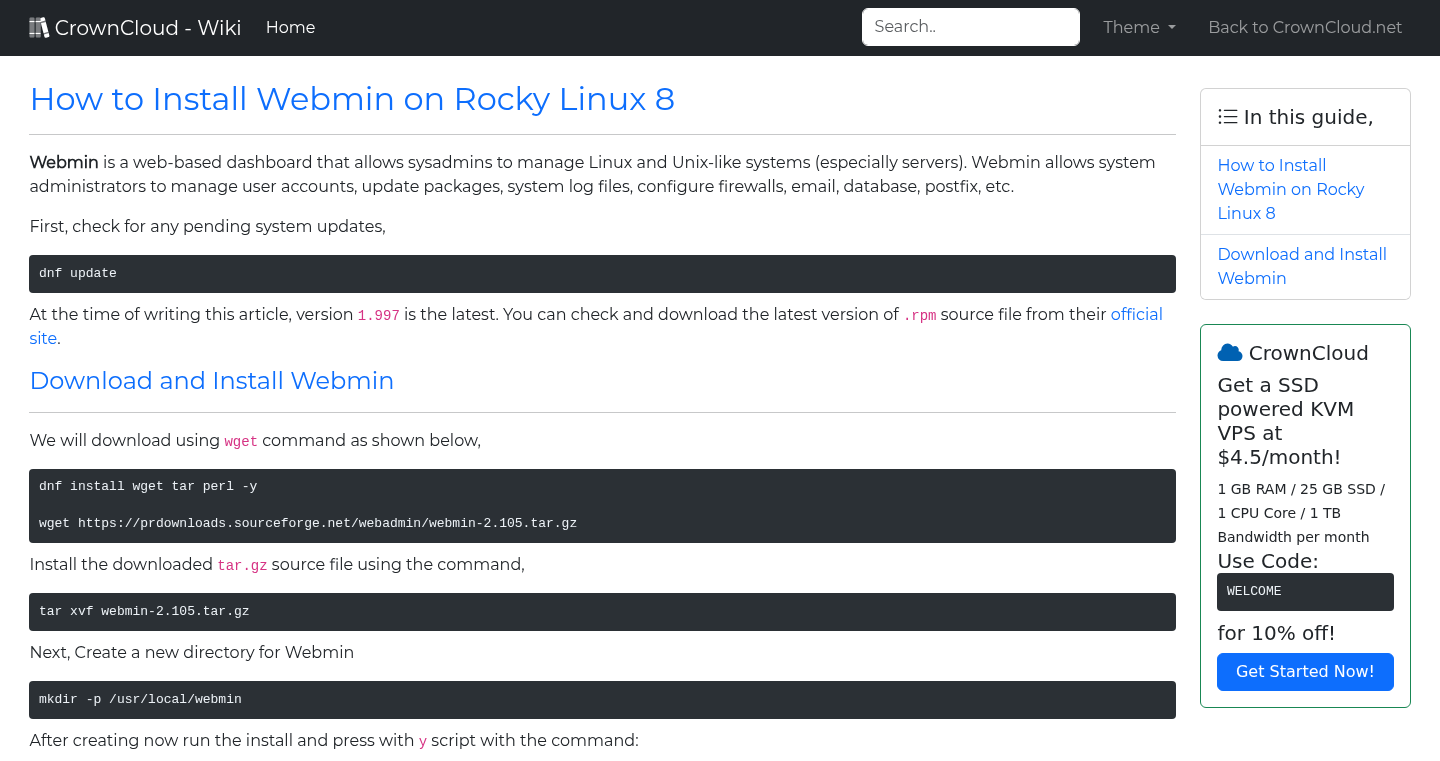Open Back to CrownCloud.net
The height and width of the screenshot is (761, 1440).
pos(1305,27)
